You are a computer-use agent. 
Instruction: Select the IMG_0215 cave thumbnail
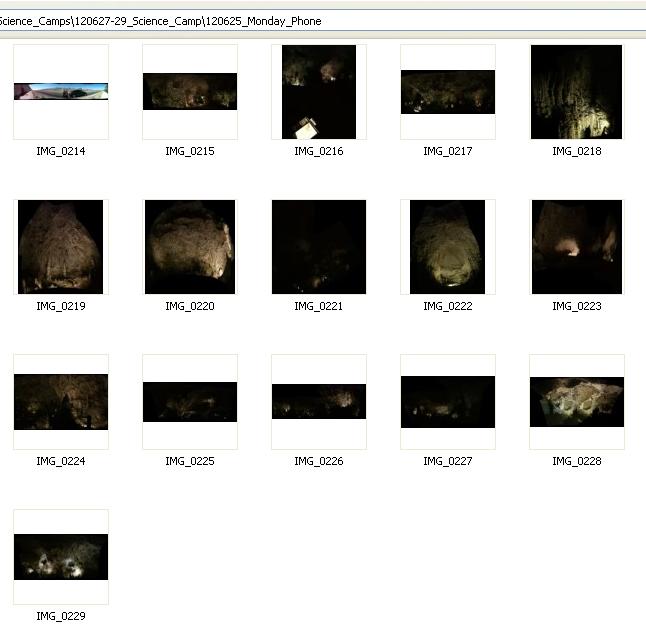point(190,91)
